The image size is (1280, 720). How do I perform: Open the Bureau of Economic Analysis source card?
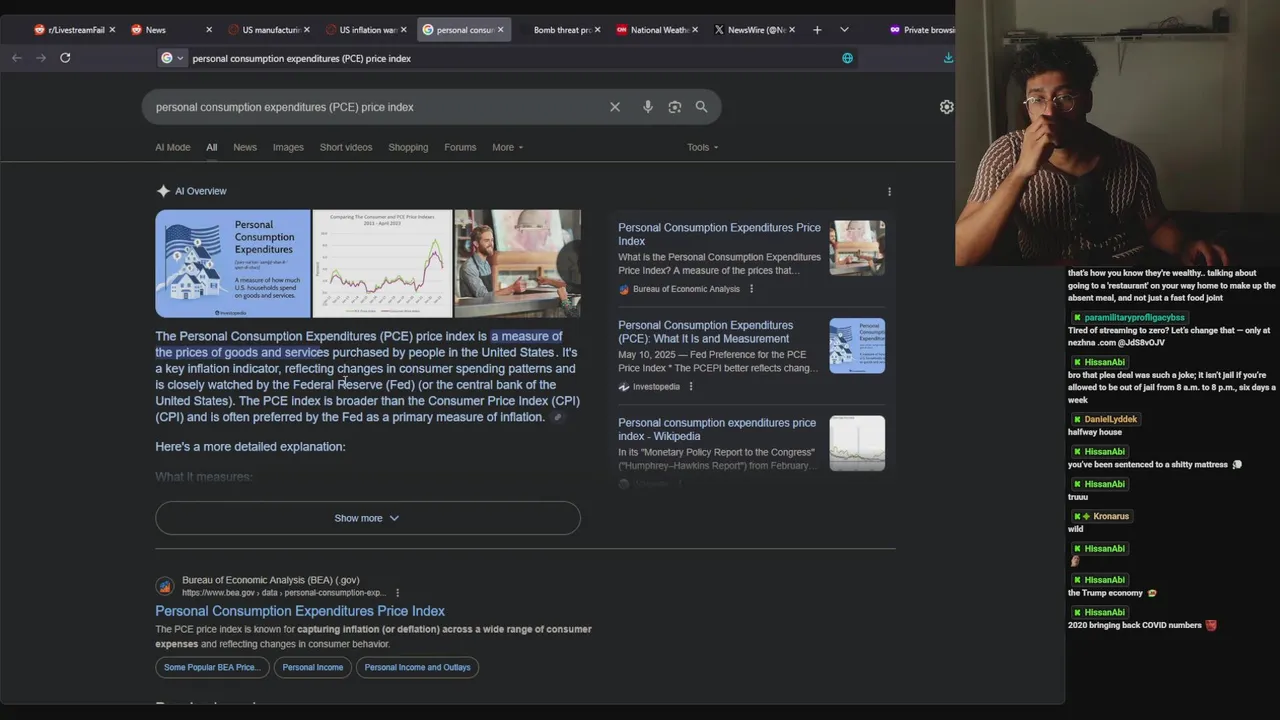pyautogui.click(x=751, y=257)
